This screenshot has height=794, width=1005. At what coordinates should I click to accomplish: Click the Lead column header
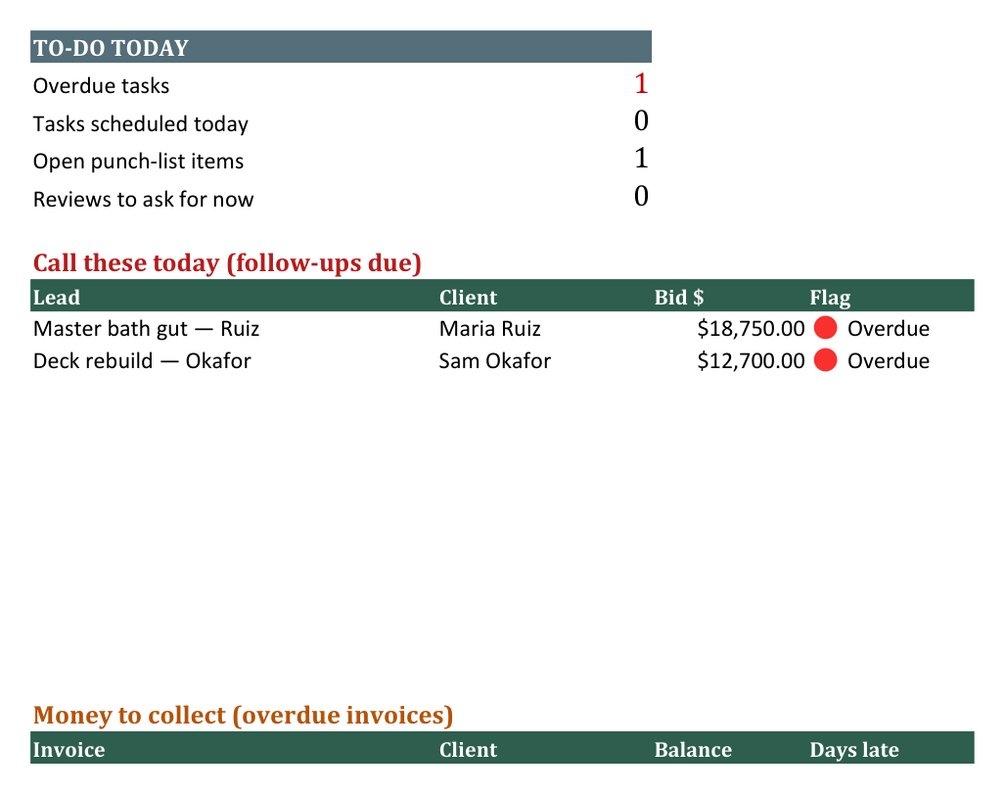(x=56, y=297)
